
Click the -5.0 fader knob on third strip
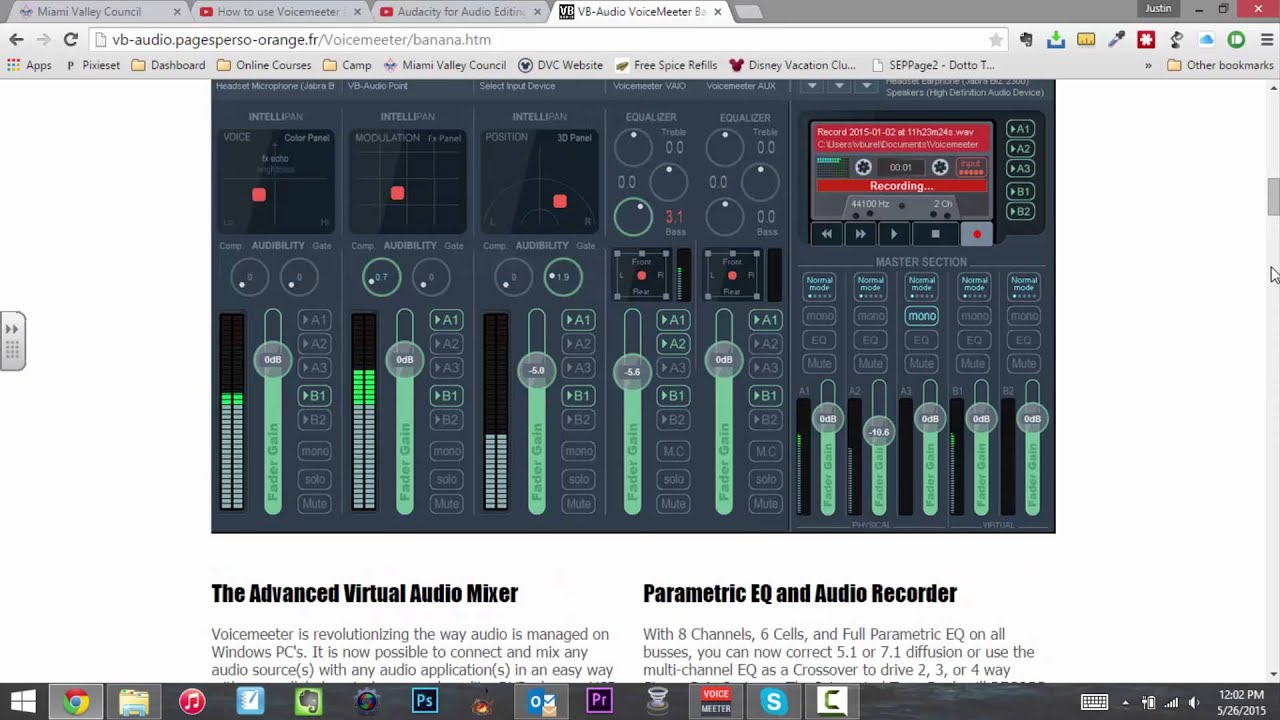(536, 371)
